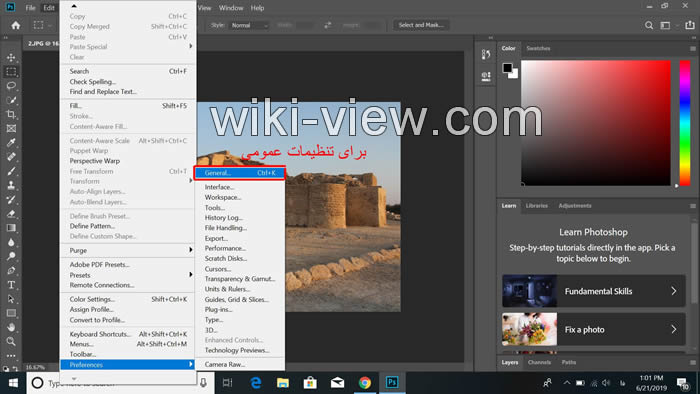Choose Units & Rulers preferences
The height and width of the screenshot is (394, 700).
[240, 289]
